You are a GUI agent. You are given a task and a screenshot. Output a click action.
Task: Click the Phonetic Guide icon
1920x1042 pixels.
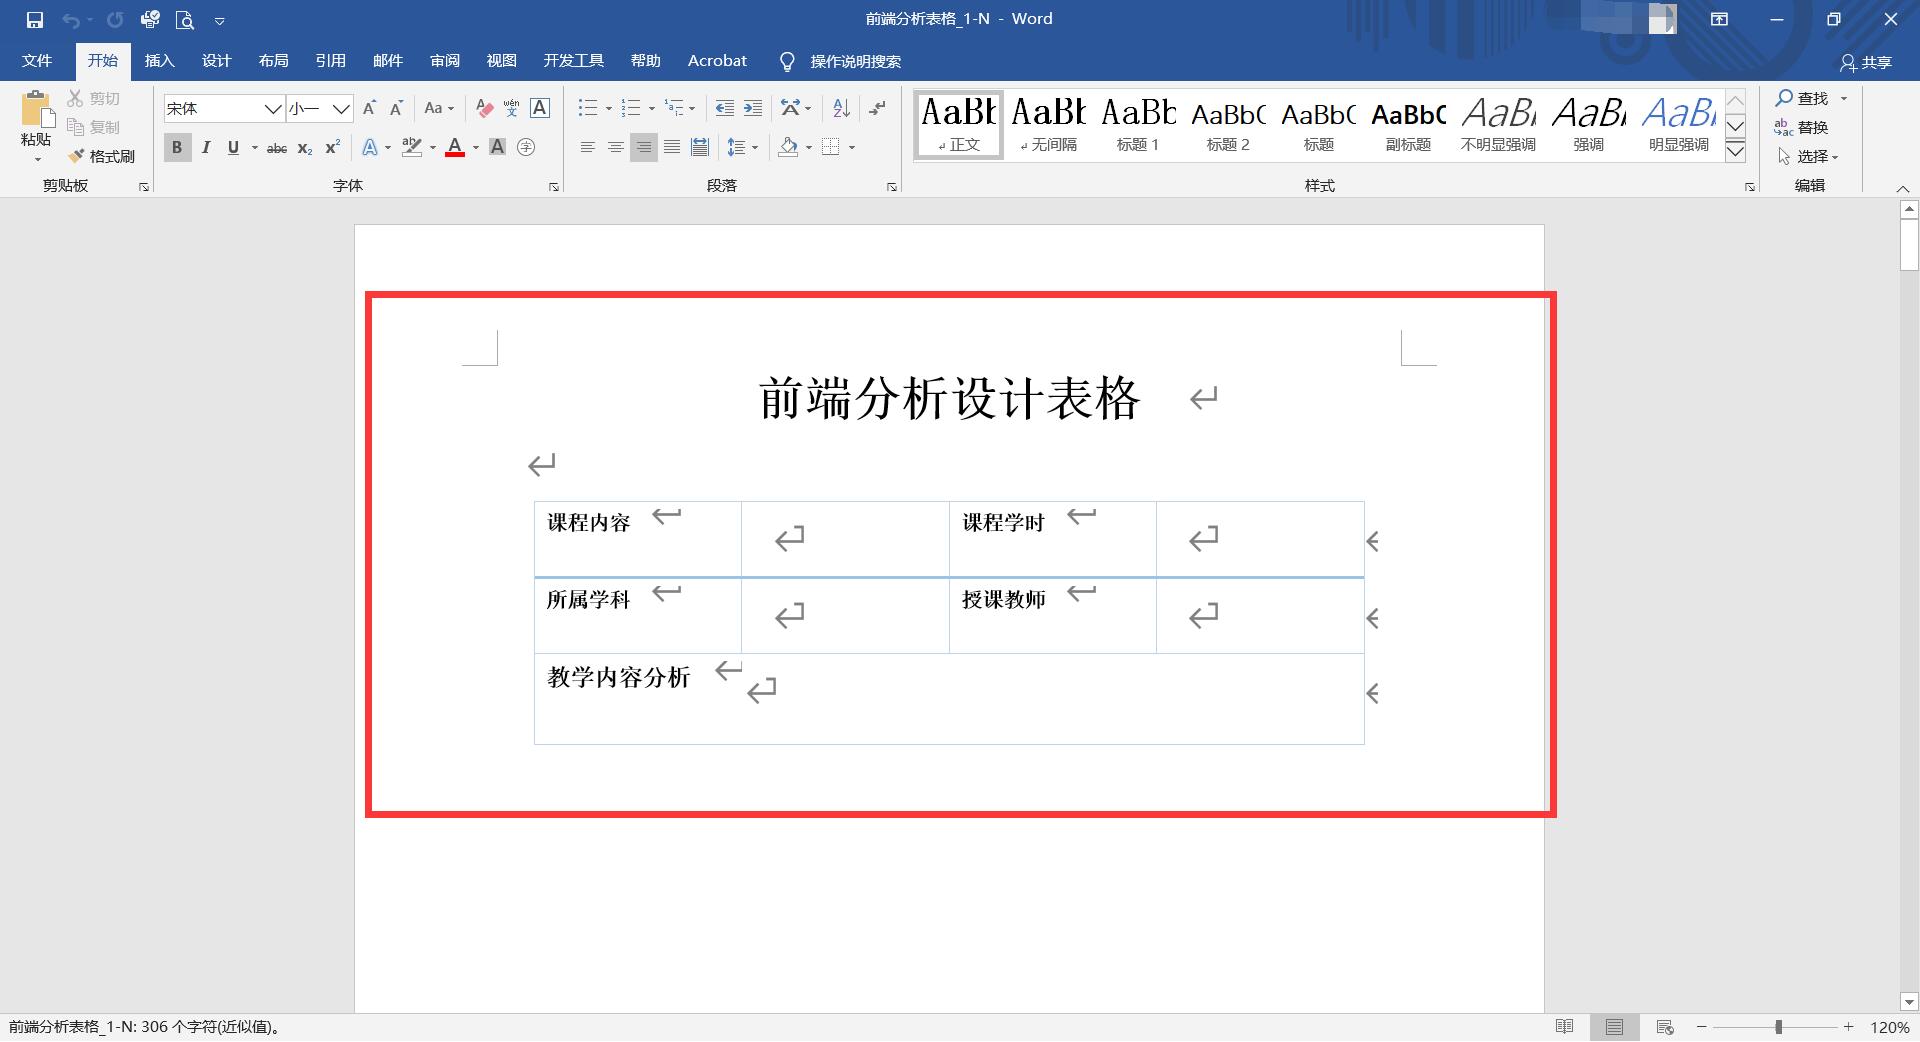tap(512, 108)
